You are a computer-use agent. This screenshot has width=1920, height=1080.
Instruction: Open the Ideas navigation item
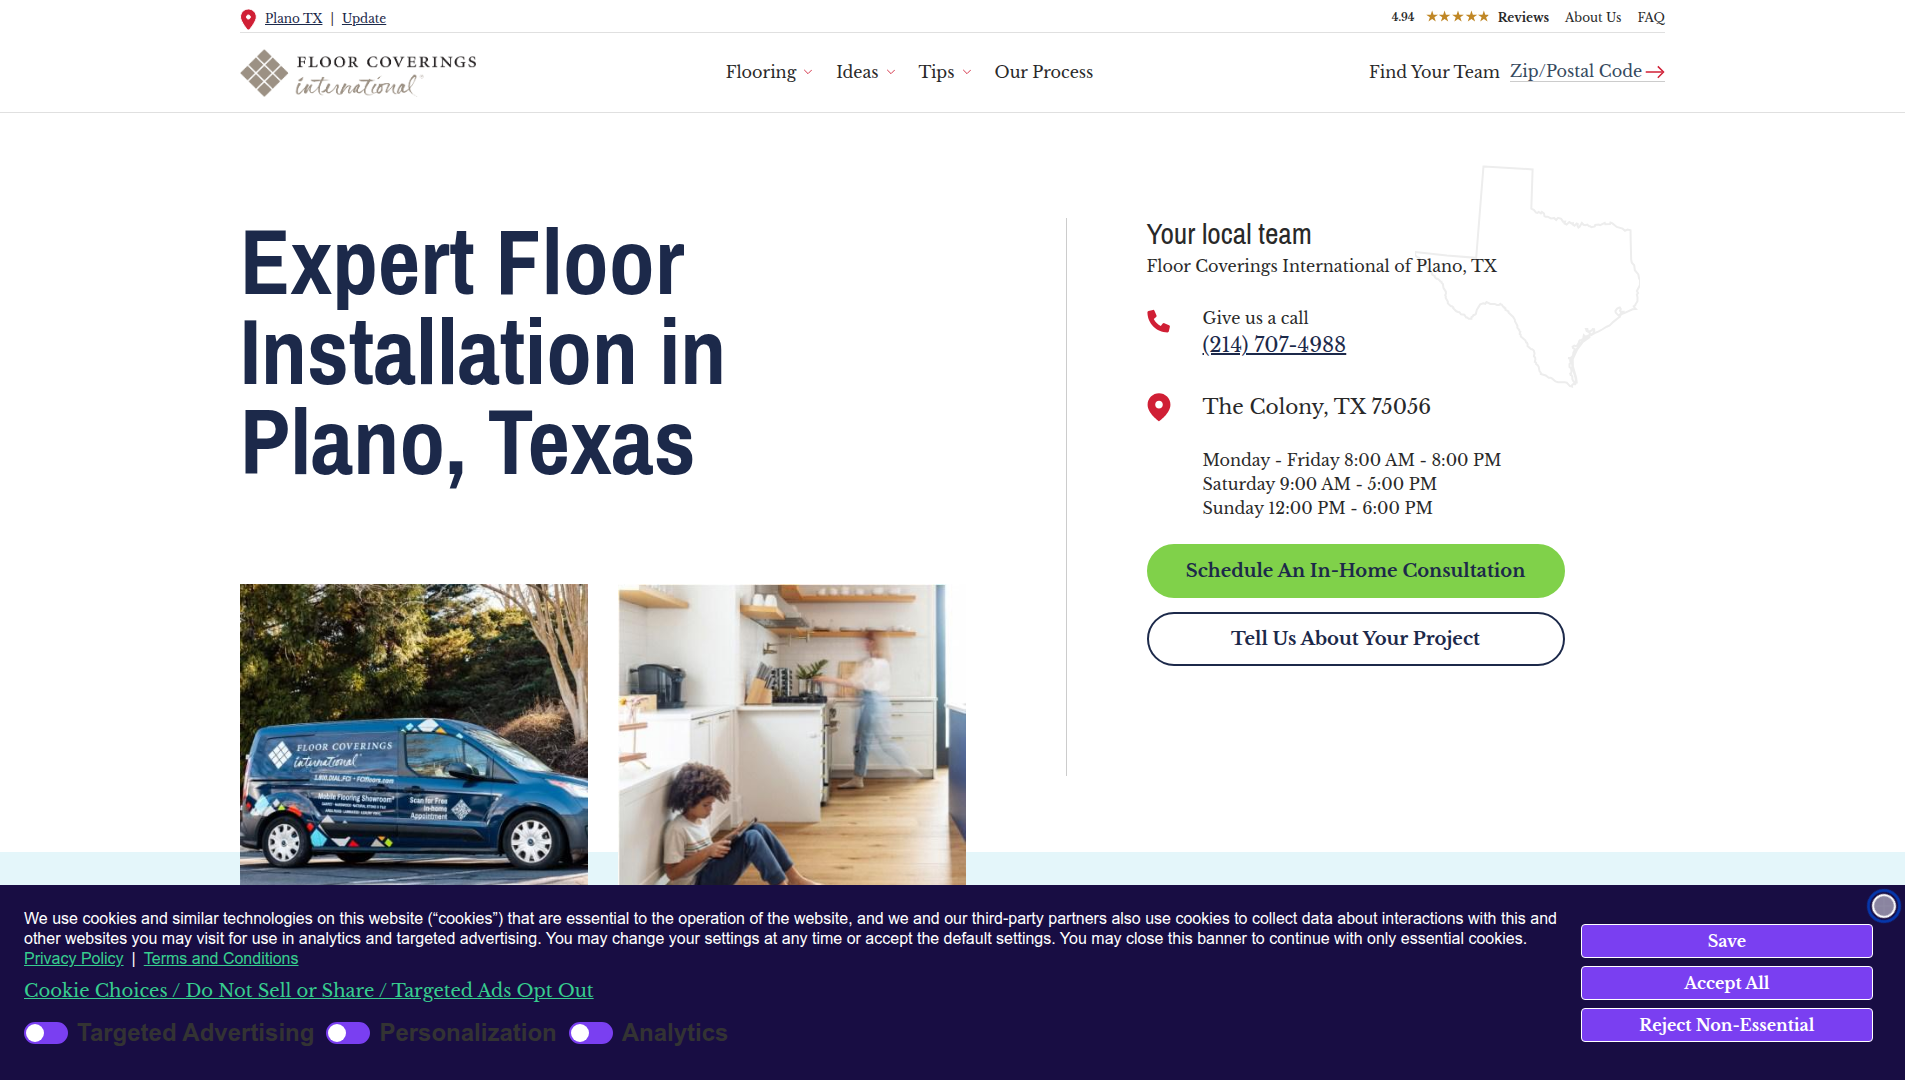tap(857, 72)
